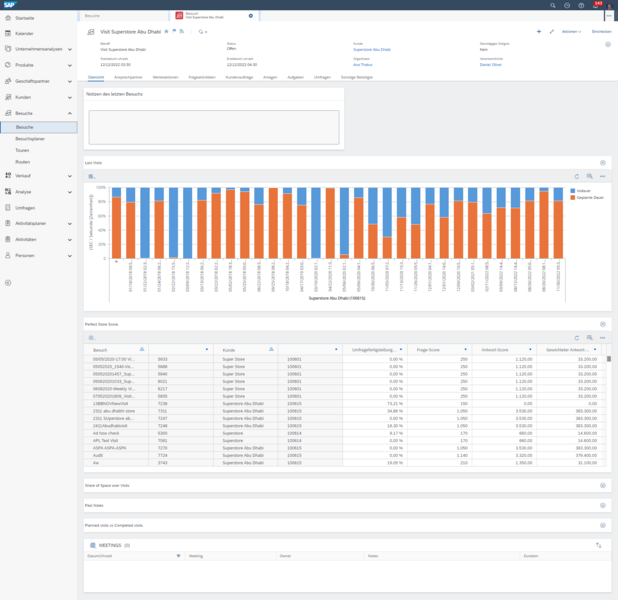
Task: Open more options for Last Visits chart
Action: click(602, 177)
